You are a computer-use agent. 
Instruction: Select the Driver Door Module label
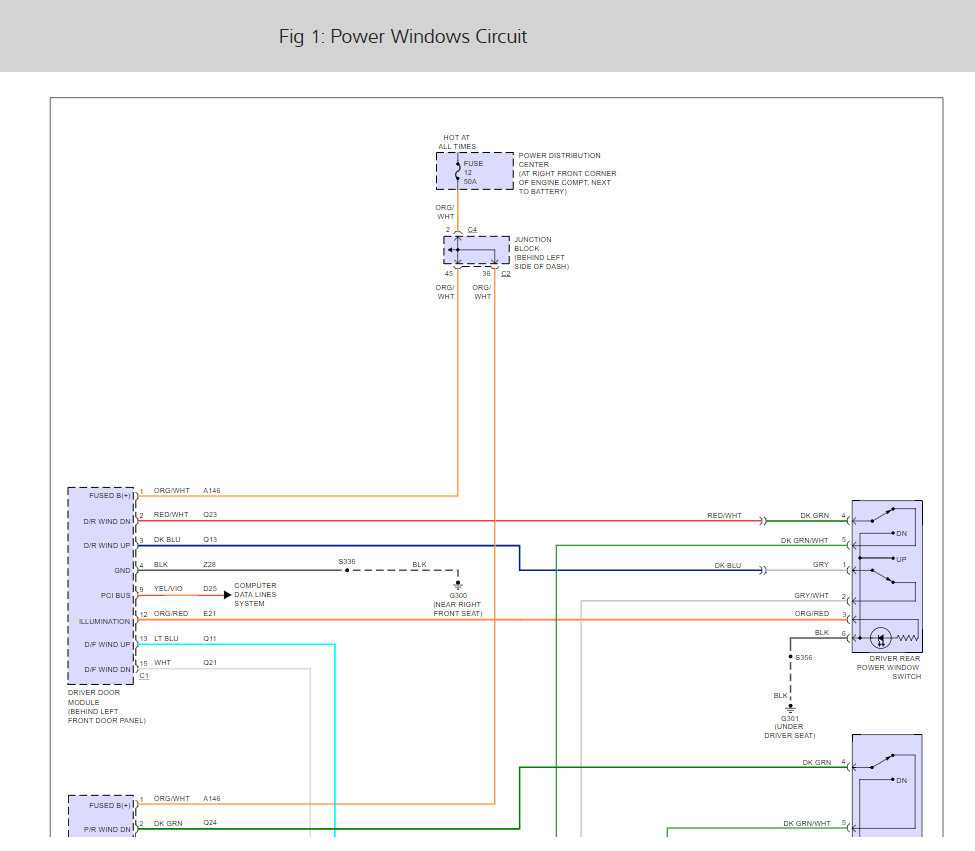[106, 706]
